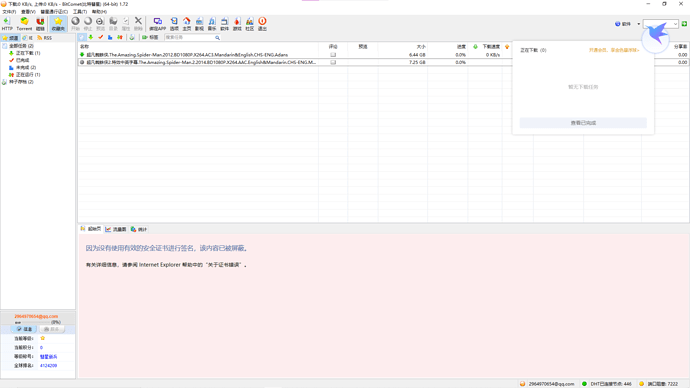Click the music note toolbar icon
Viewport: 690px width, 388px height.
(x=212, y=24)
